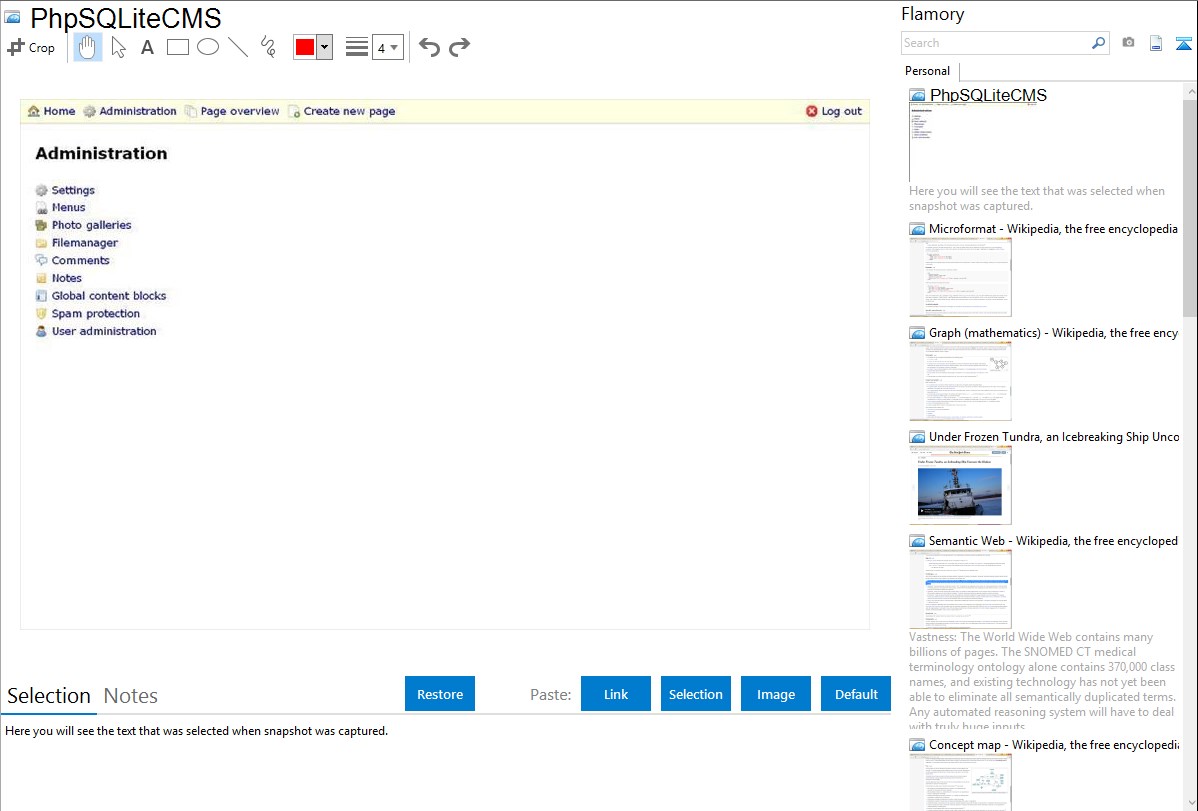Click the Page overview link in the snapshot
This screenshot has width=1198, height=811.
[x=240, y=111]
